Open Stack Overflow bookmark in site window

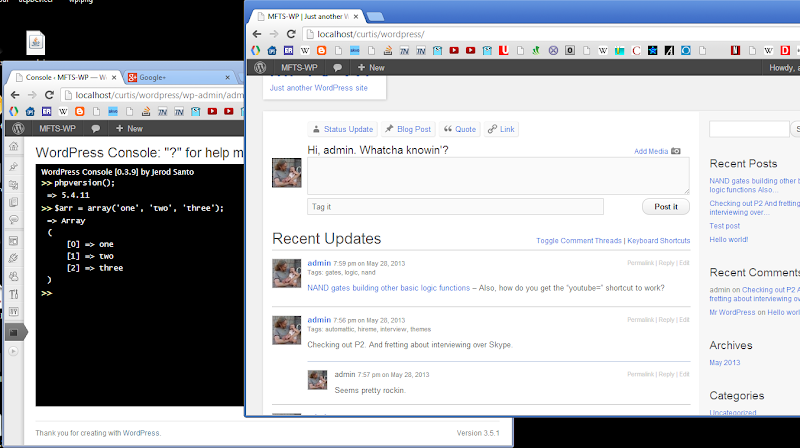388,51
